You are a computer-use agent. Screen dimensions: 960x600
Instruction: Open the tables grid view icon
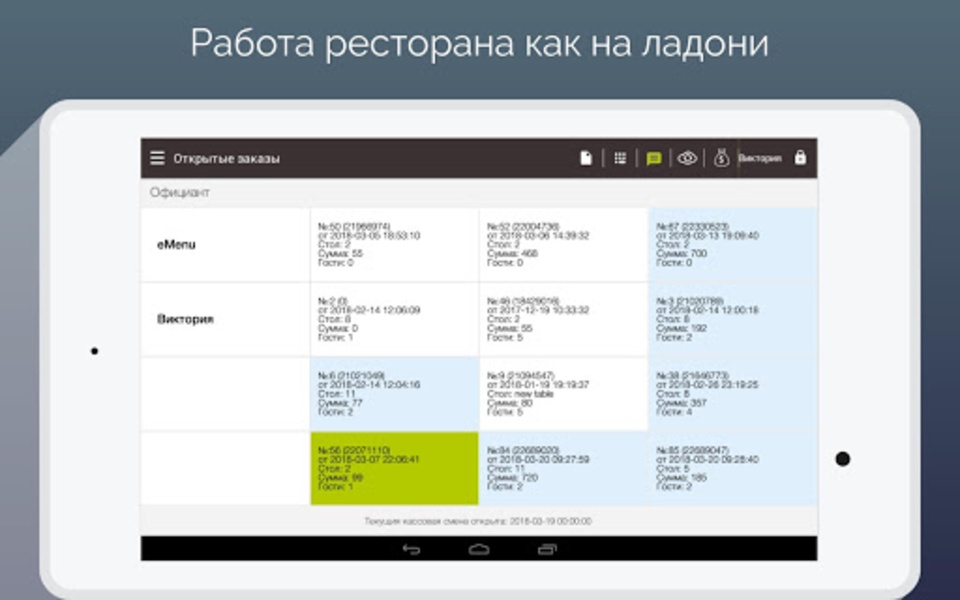click(x=620, y=158)
